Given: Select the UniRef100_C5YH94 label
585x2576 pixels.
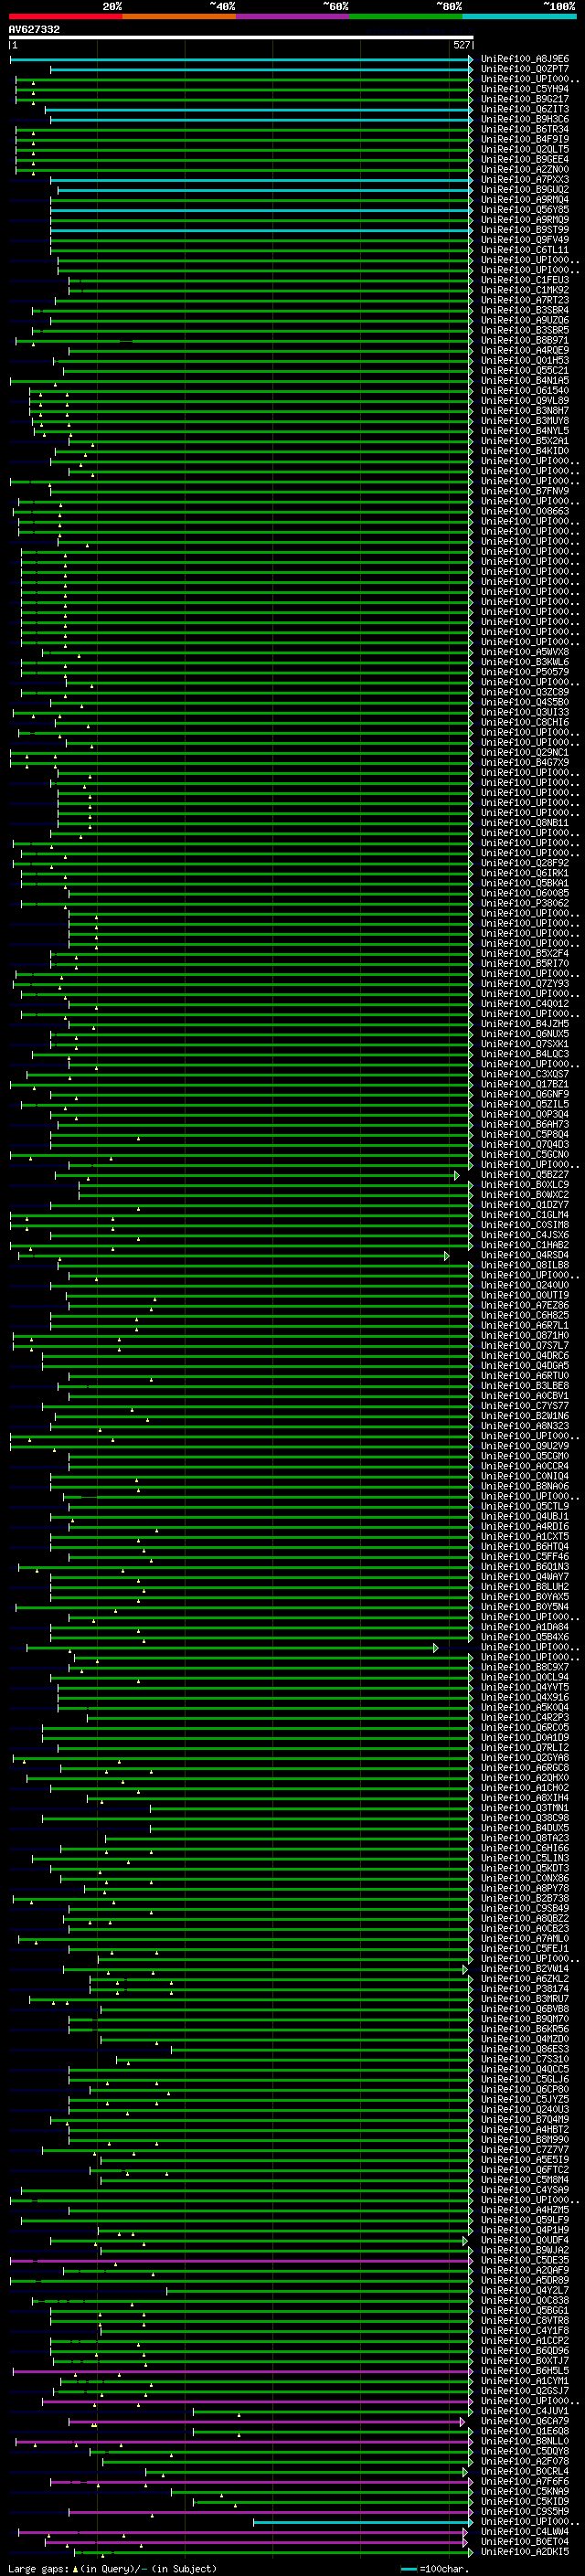Looking at the screenshot, I should pos(525,89).
